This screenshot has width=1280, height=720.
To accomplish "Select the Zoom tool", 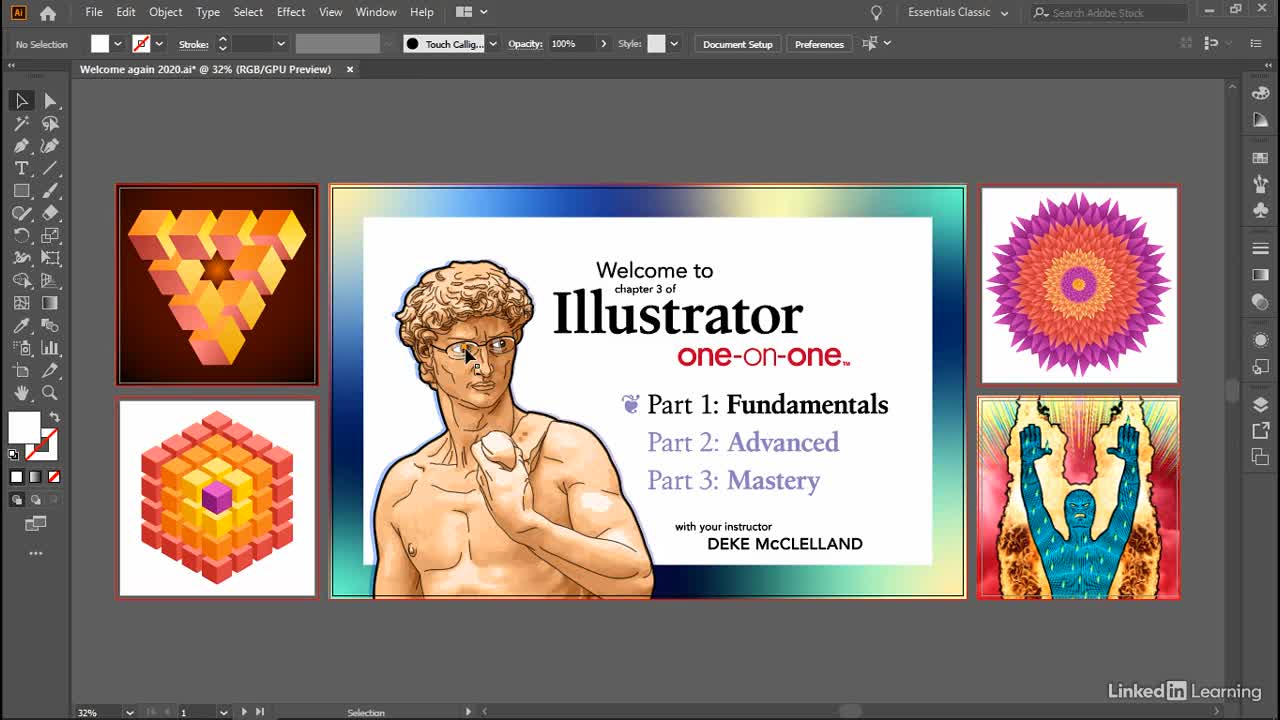I will pyautogui.click(x=50, y=393).
